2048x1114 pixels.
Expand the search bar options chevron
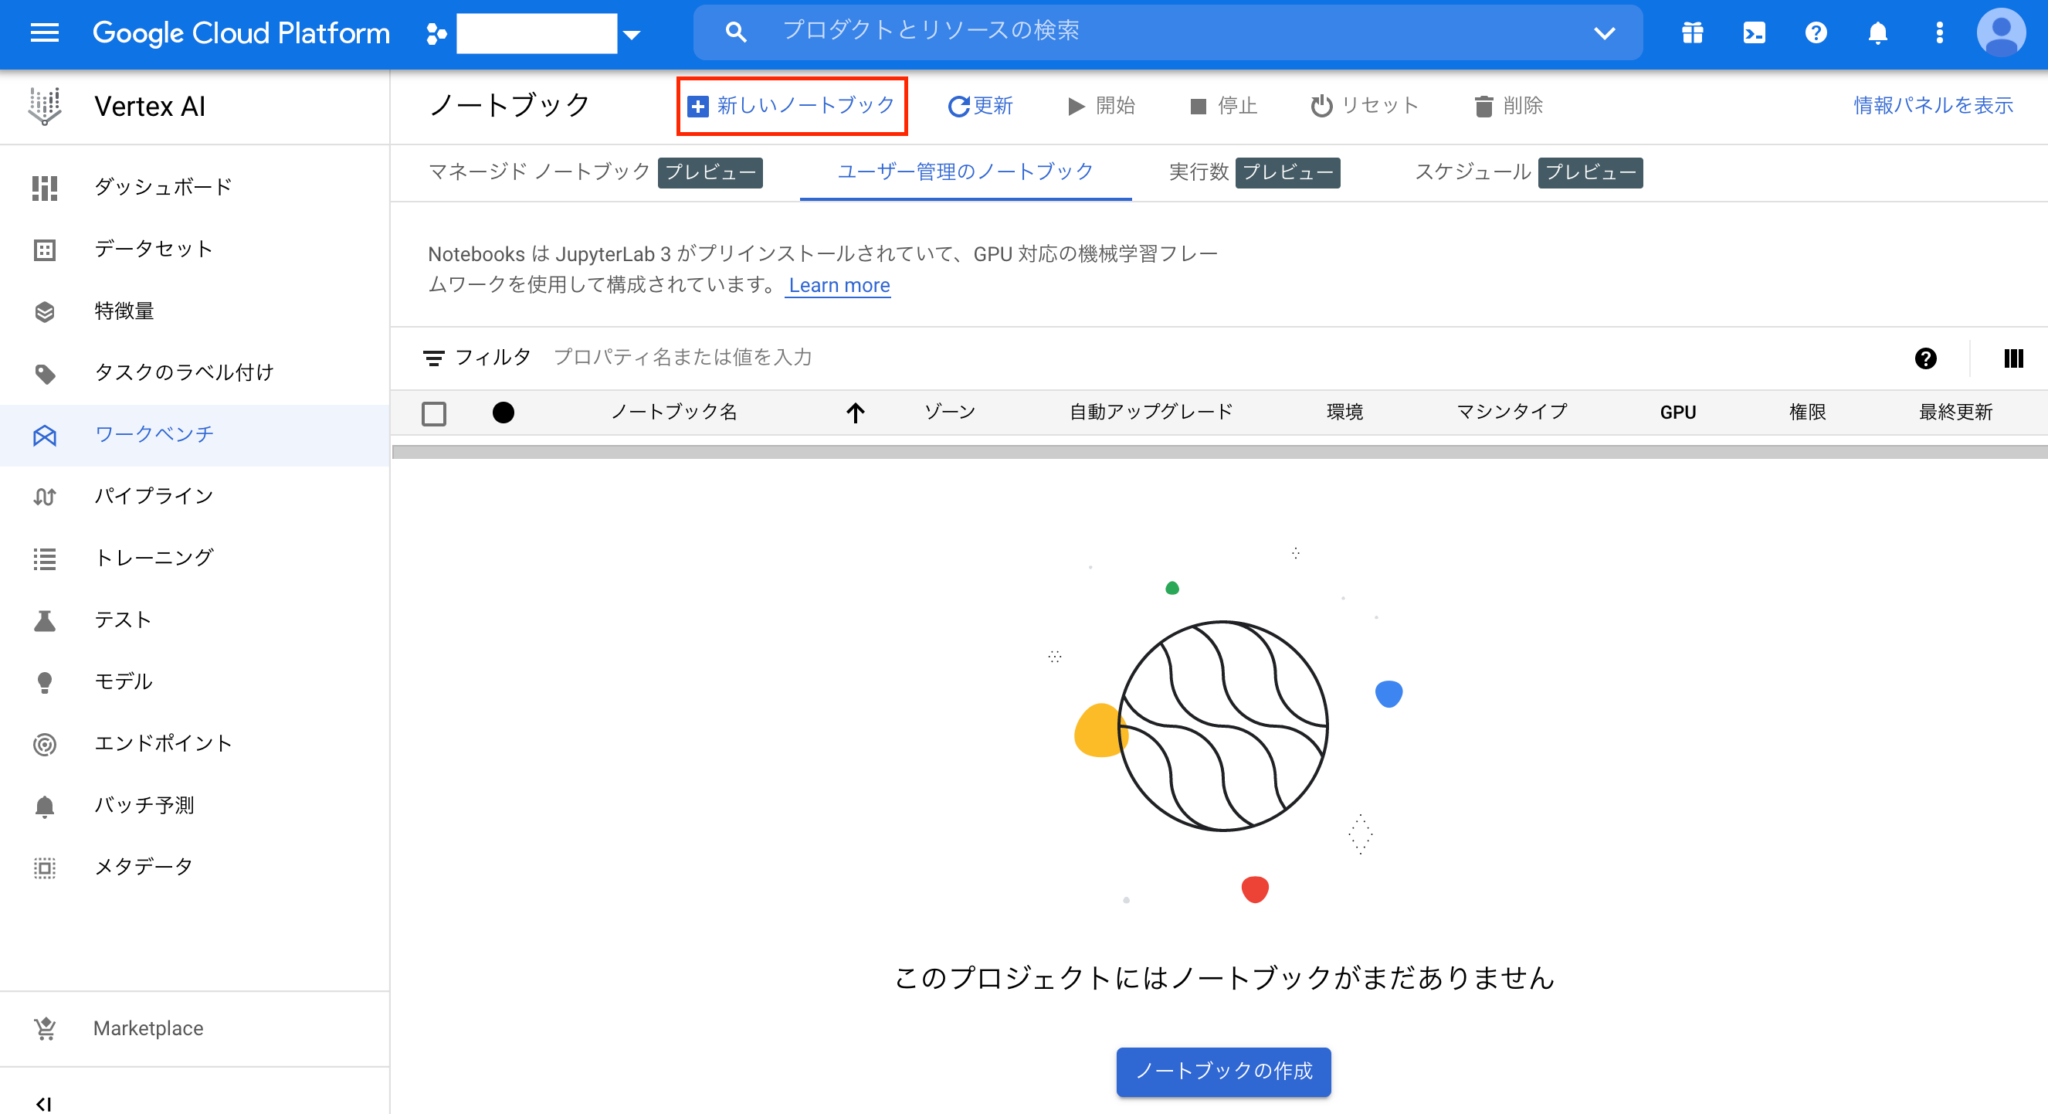(1605, 32)
